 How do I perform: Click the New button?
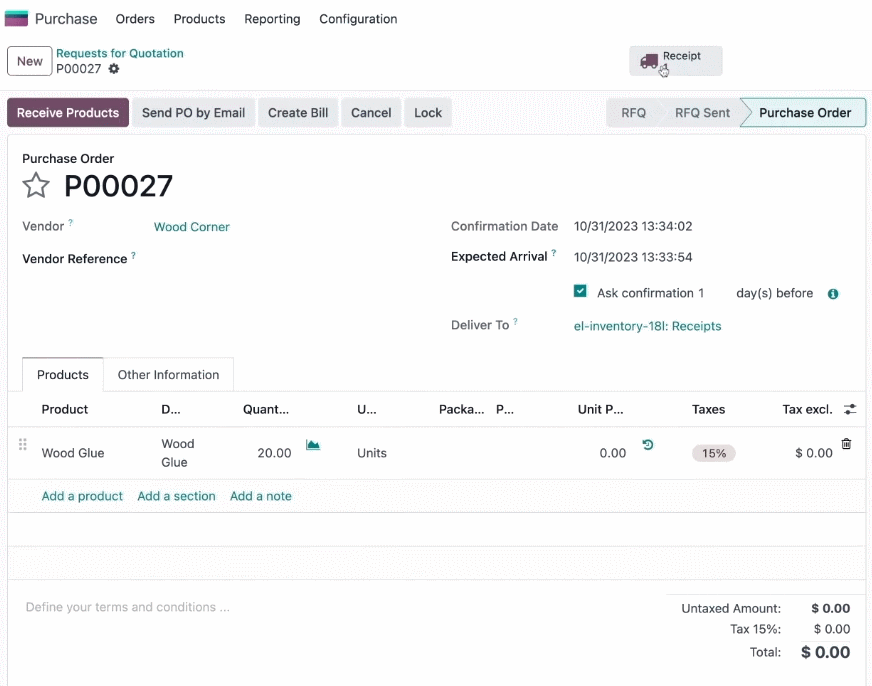tap(29, 61)
